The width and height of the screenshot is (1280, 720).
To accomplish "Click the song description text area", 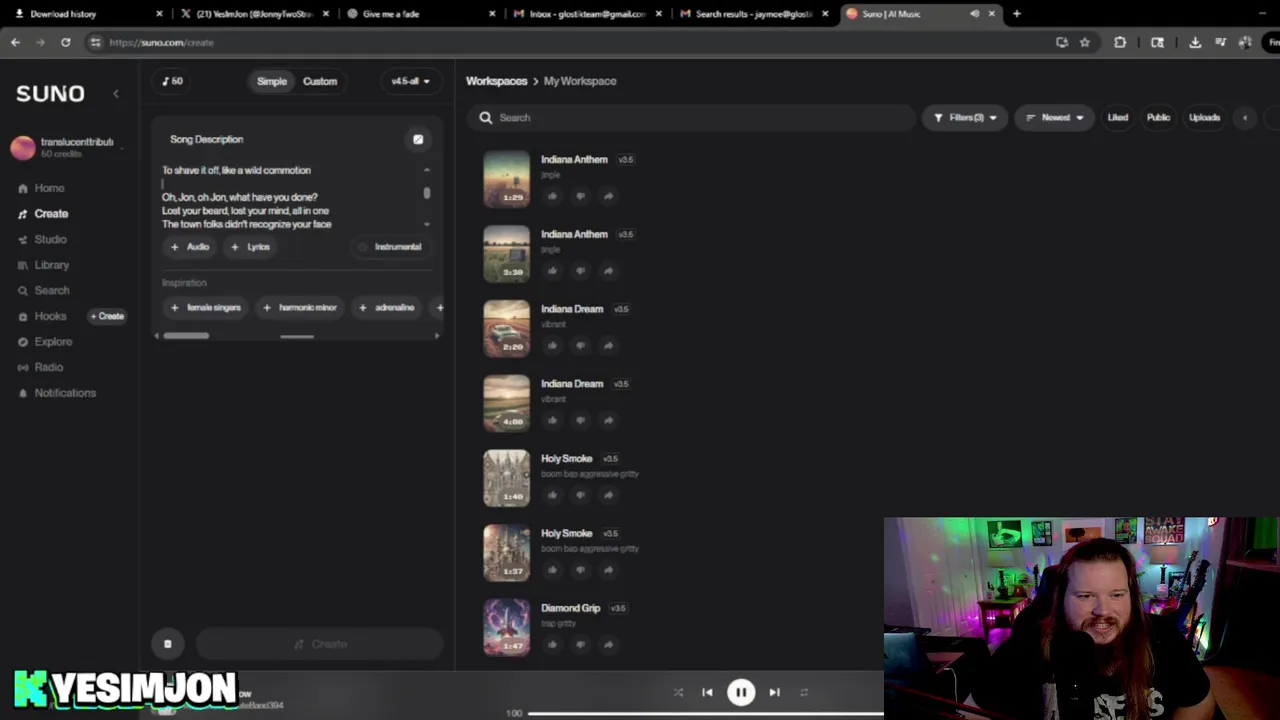I will (290, 197).
